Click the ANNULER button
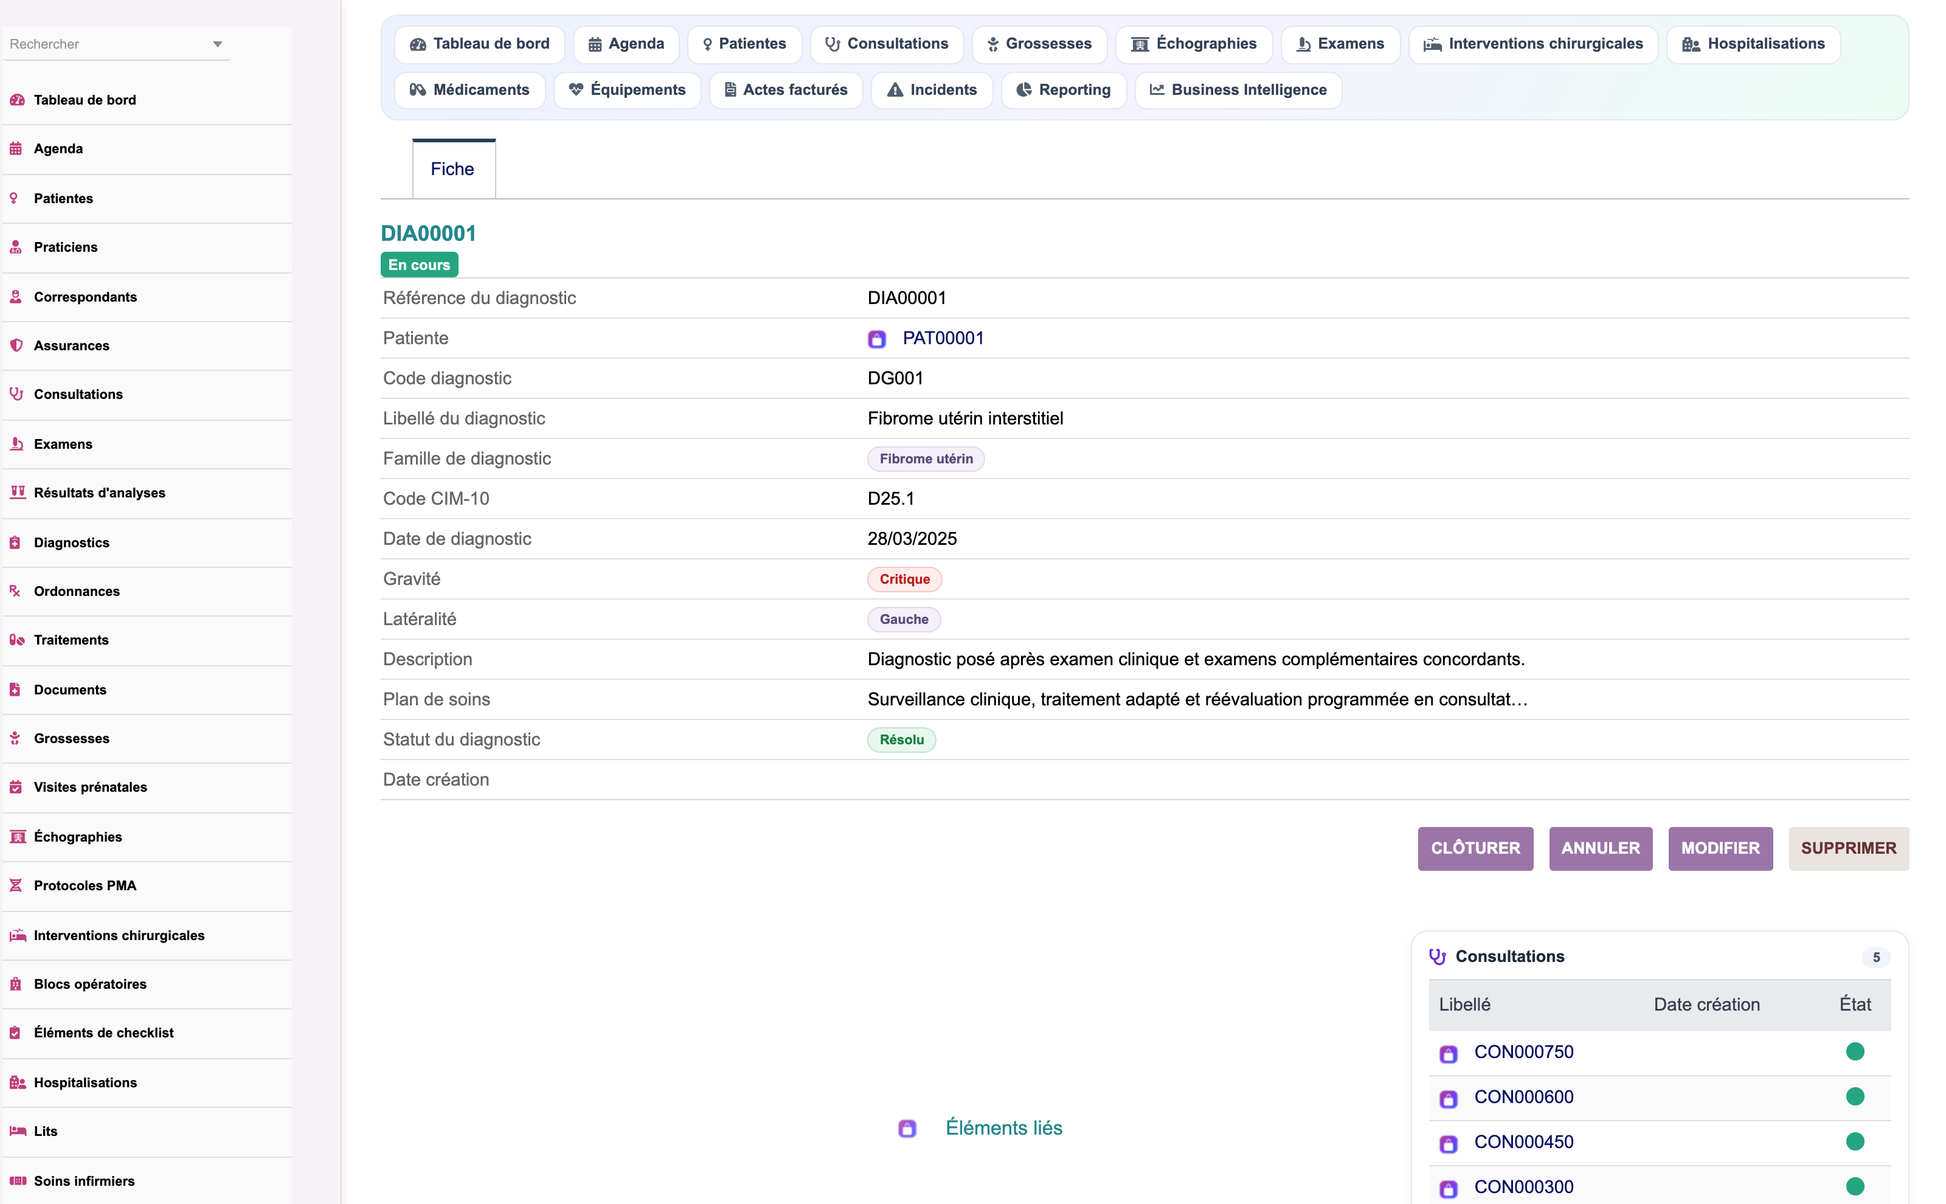 (1600, 848)
